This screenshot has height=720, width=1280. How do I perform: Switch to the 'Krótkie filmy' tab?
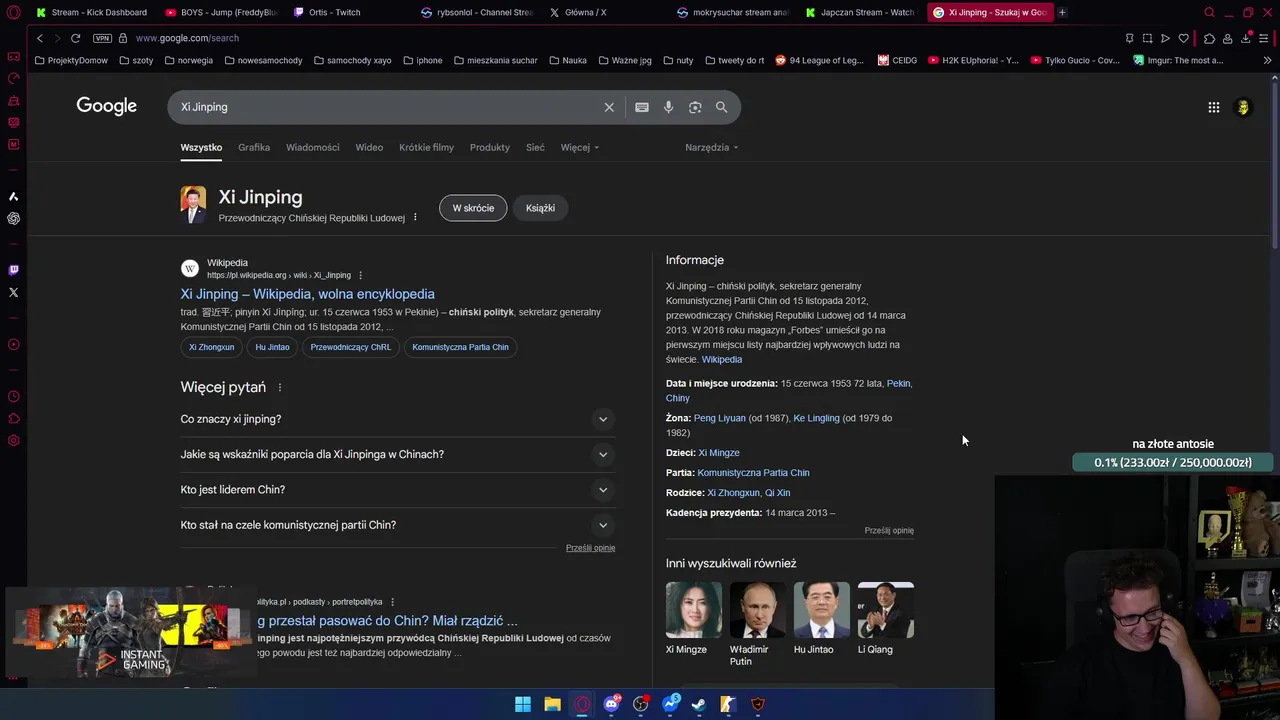pyautogui.click(x=426, y=147)
